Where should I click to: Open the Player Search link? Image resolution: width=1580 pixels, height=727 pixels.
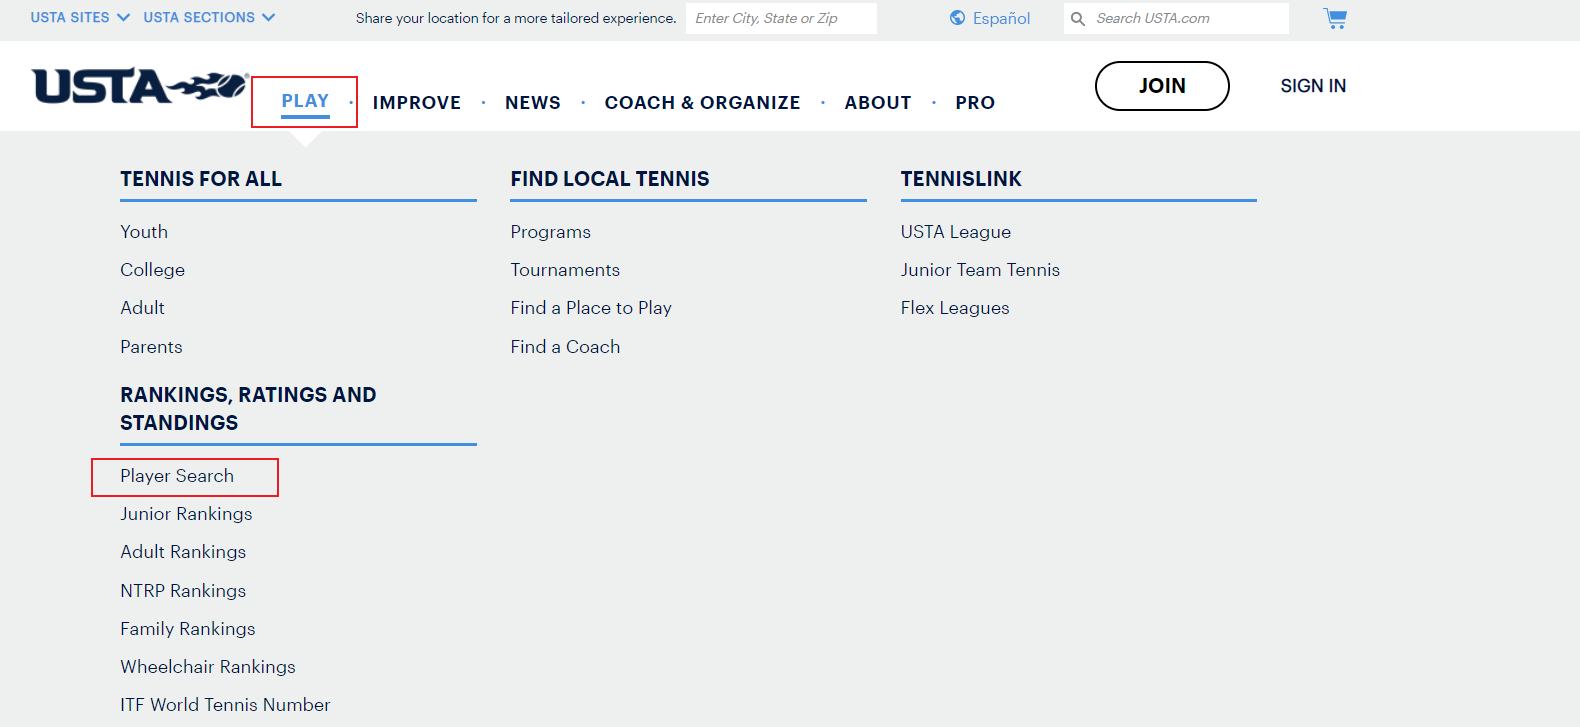(177, 476)
